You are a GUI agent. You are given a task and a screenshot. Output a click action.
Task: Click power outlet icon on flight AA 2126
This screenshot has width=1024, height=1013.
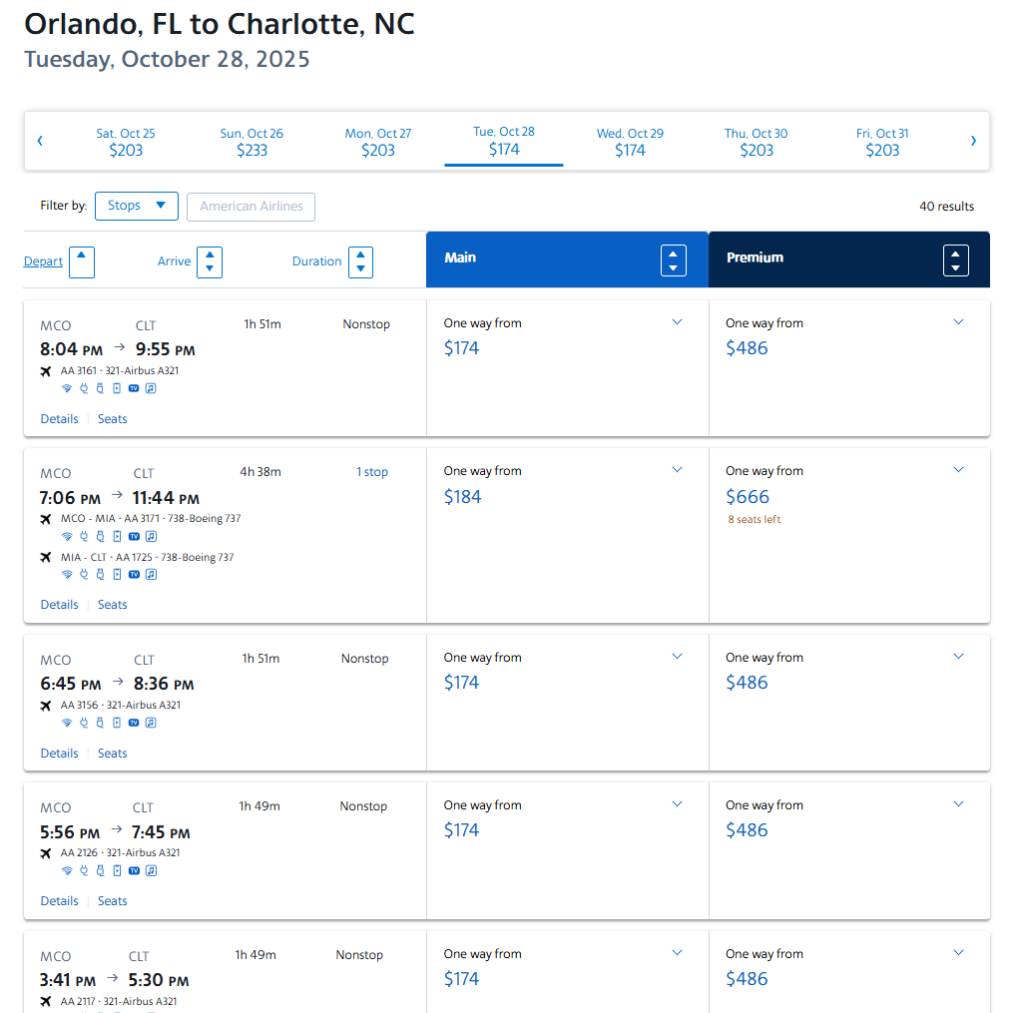click(x=84, y=871)
